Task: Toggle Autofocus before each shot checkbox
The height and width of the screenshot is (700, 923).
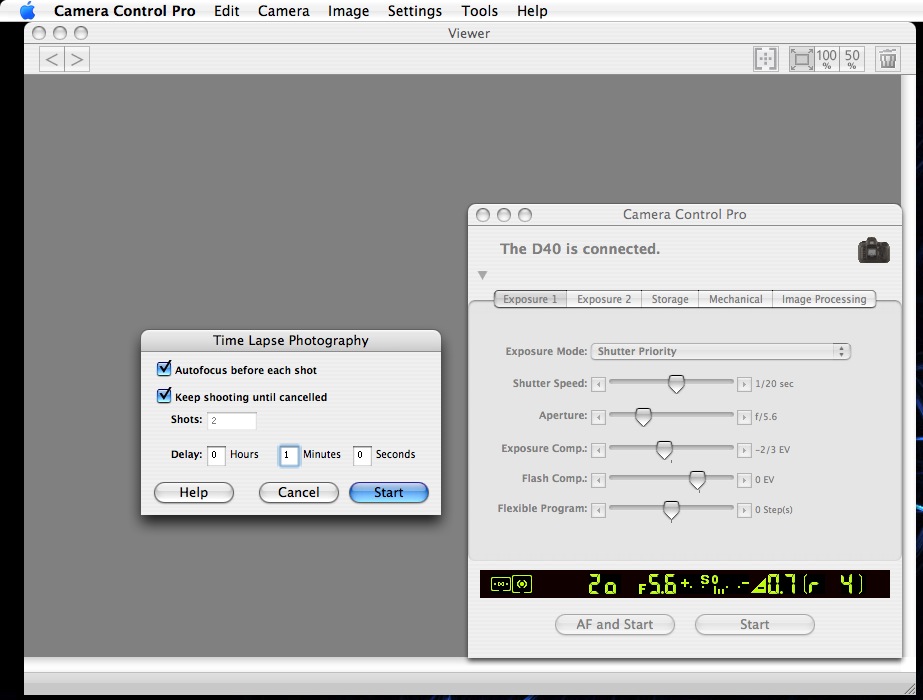Action: [x=164, y=369]
